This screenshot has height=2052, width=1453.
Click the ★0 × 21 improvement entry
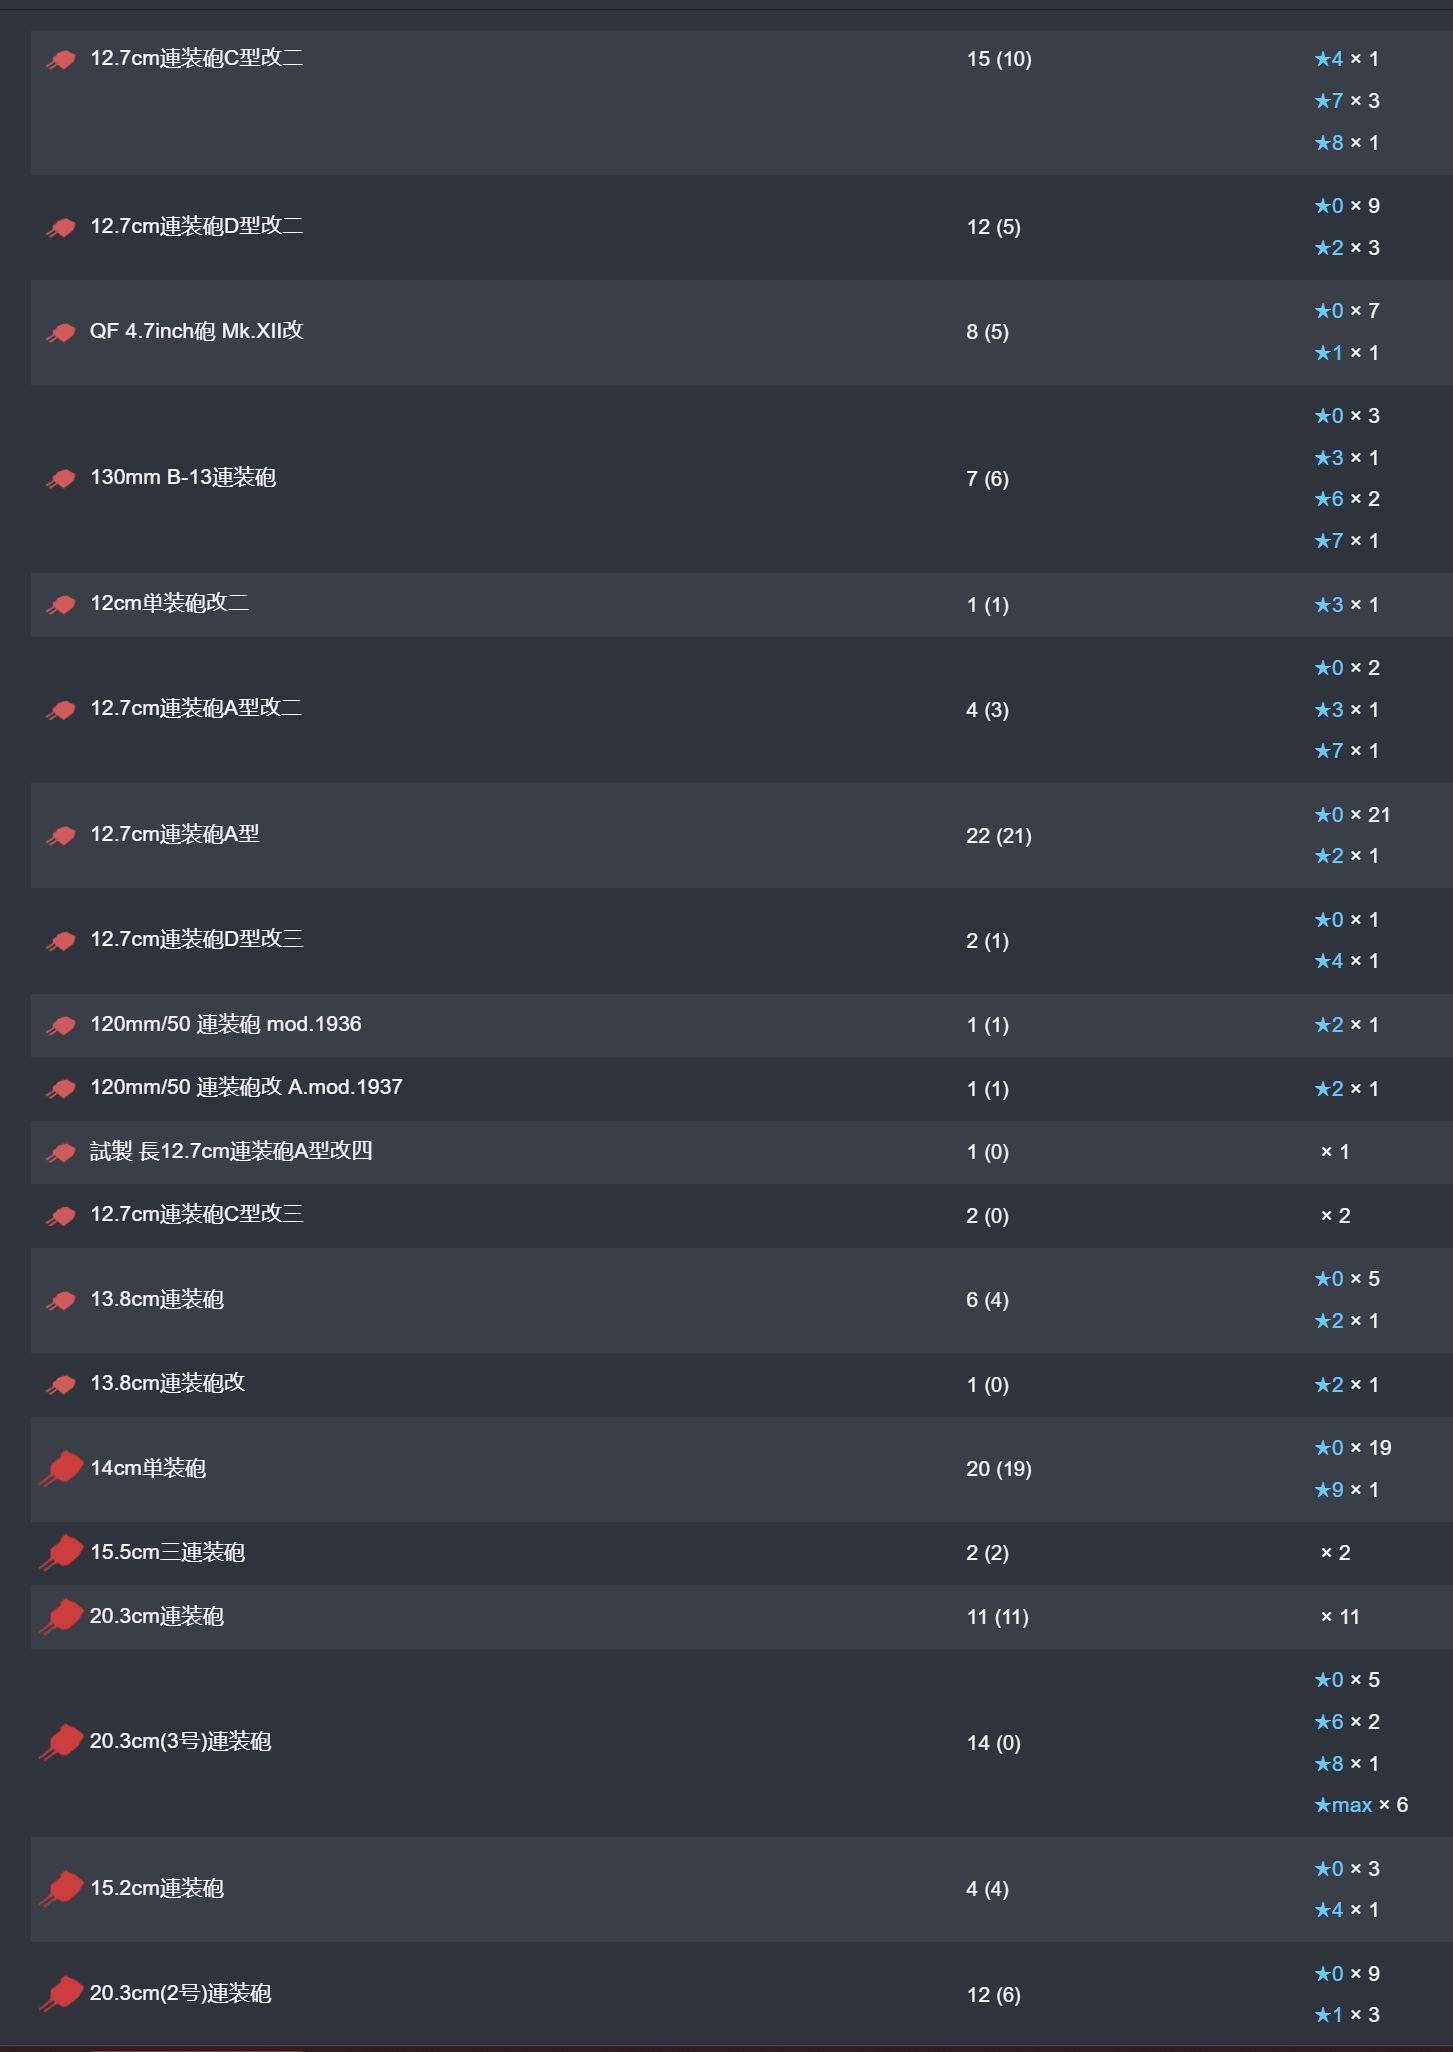1352,815
